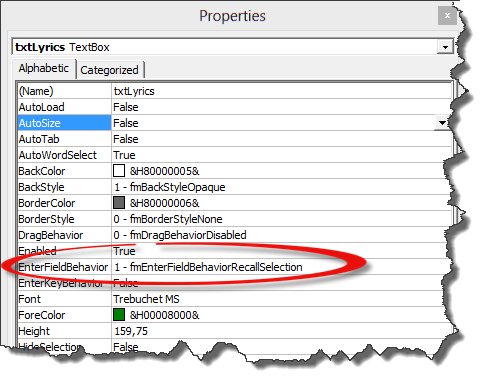Image resolution: width=496 pixels, height=387 pixels.
Task: Click the &H80000006& BorderColor value
Action: coord(164,203)
